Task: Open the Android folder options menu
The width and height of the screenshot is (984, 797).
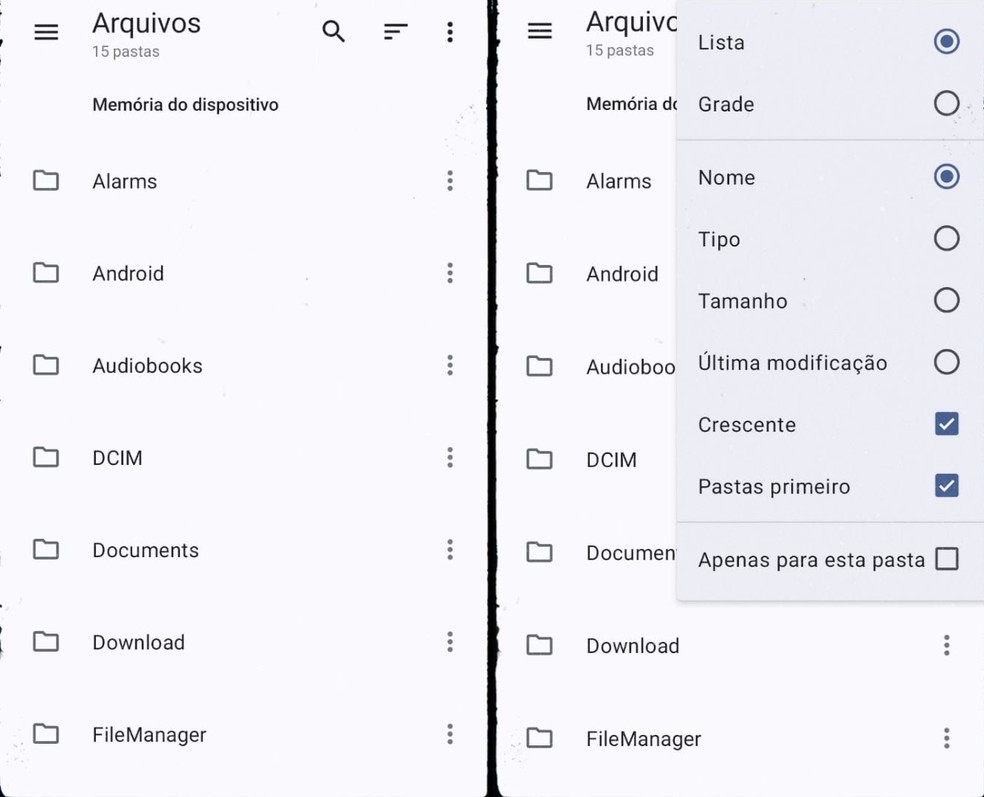Action: click(450, 273)
